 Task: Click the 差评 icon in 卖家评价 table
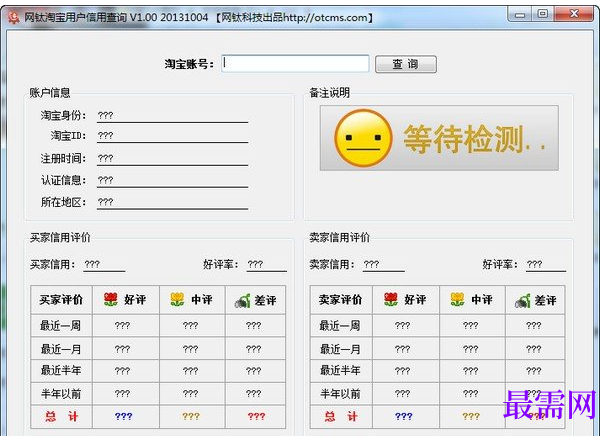click(x=522, y=301)
